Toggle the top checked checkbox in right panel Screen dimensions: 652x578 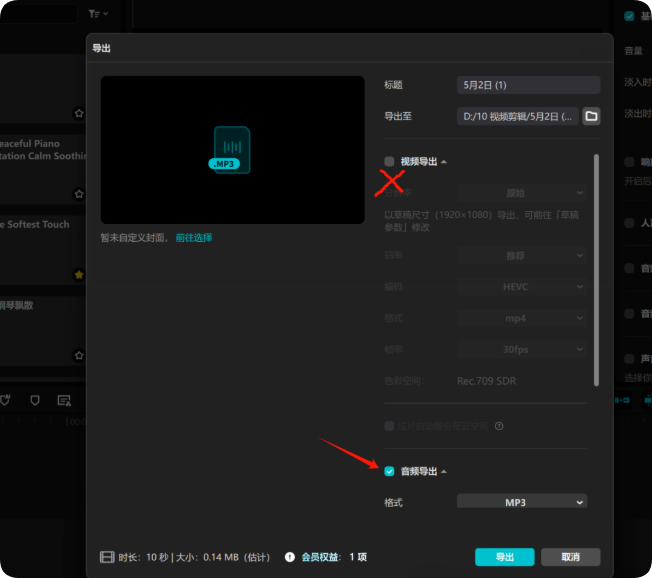[x=629, y=16]
